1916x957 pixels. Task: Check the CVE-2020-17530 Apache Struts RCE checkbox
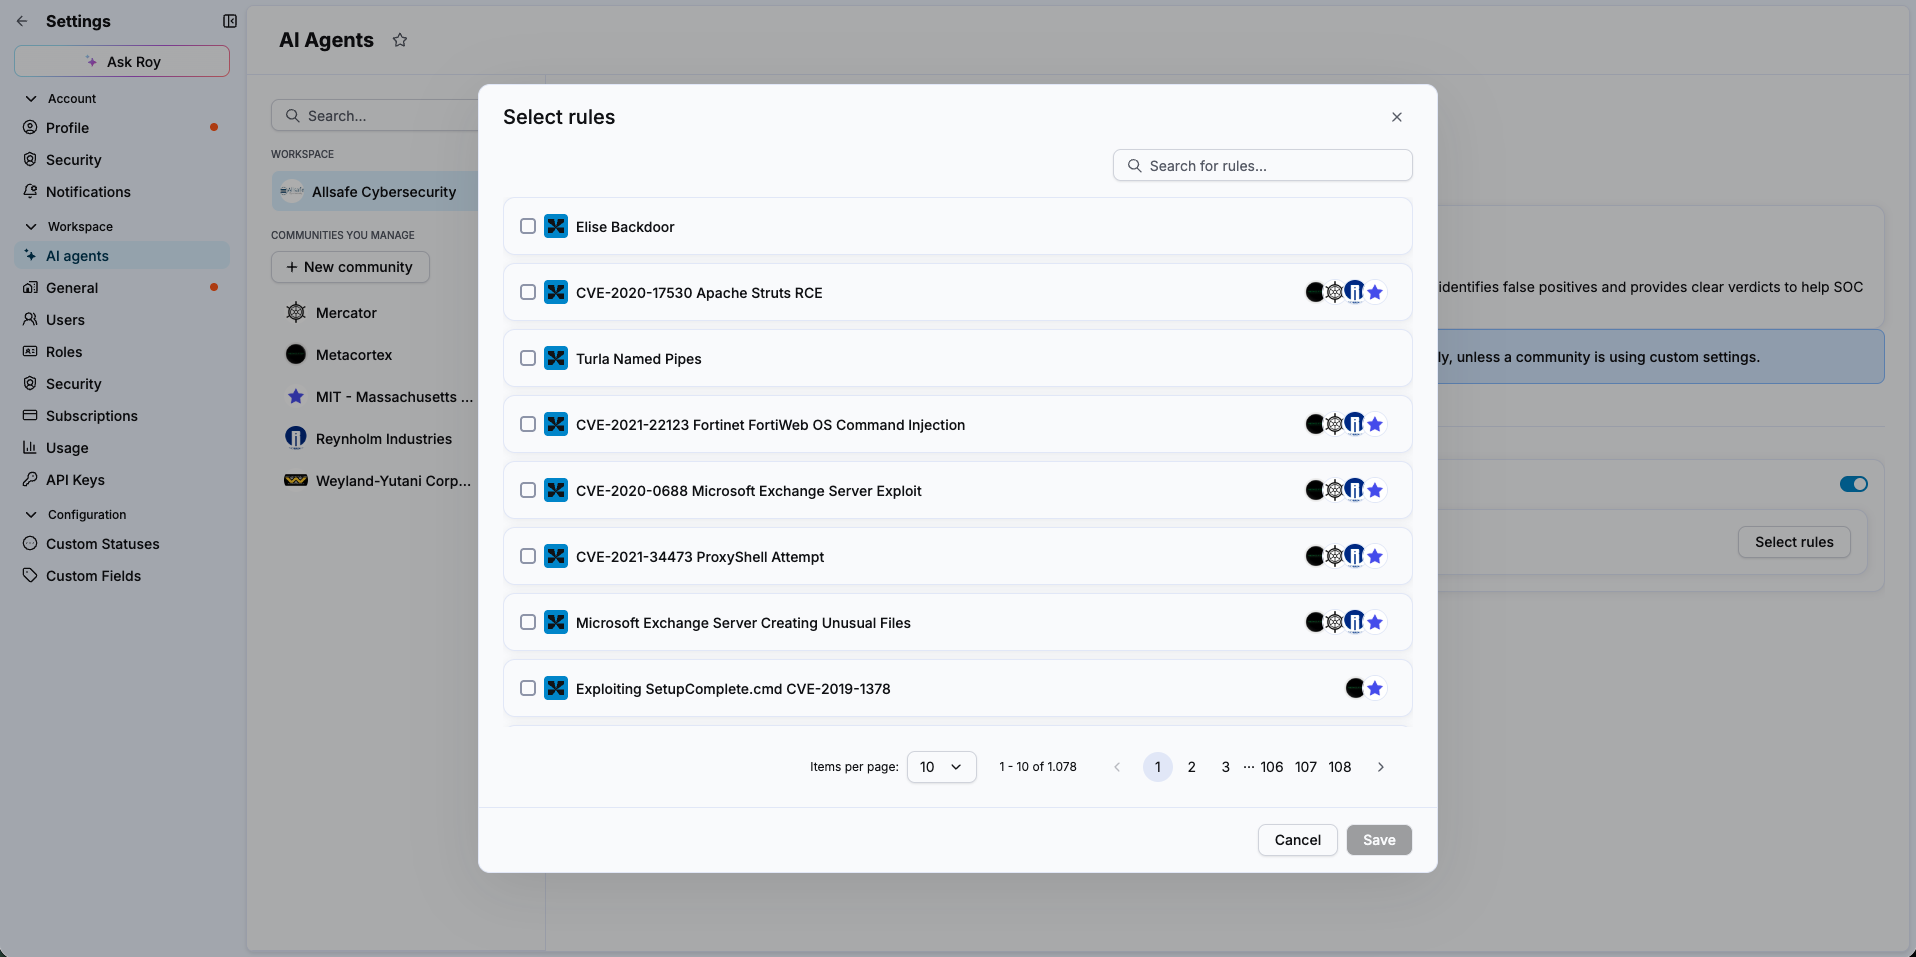(x=528, y=293)
